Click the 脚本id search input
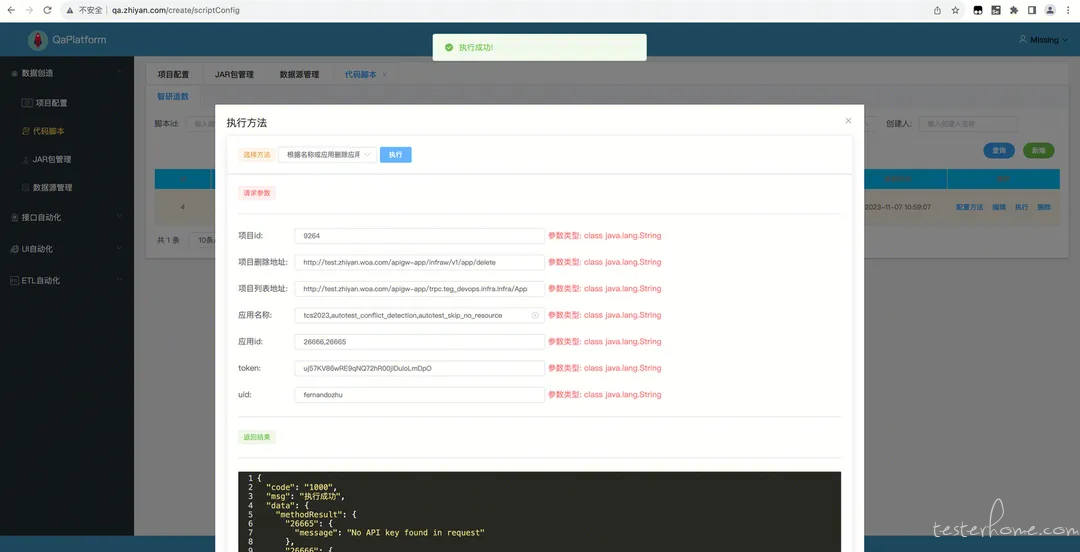Screen dimensions: 1080x552 click(201, 124)
